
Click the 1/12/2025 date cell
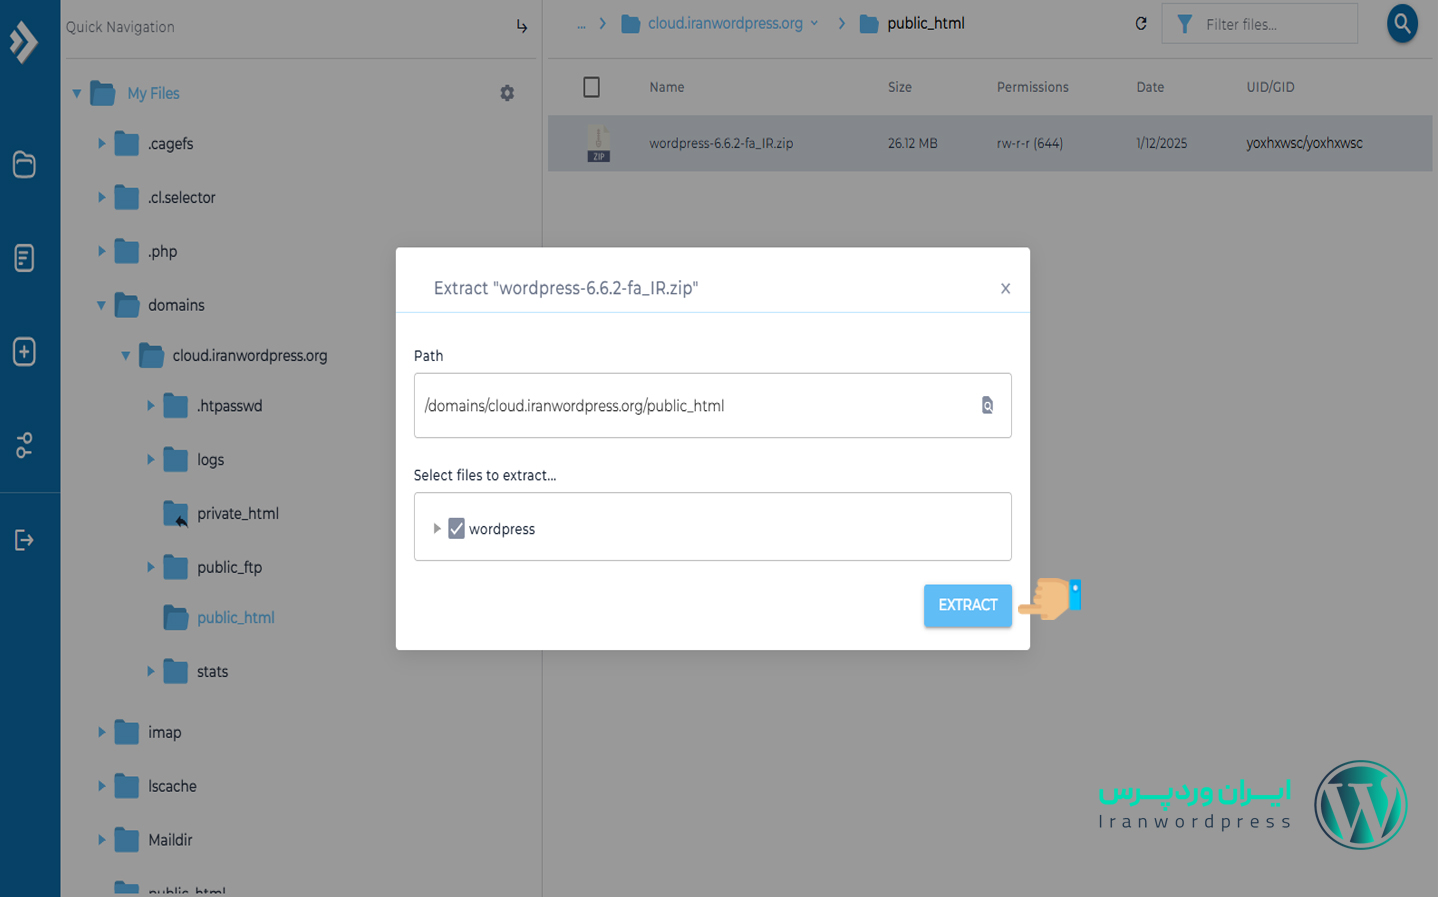point(1161,143)
